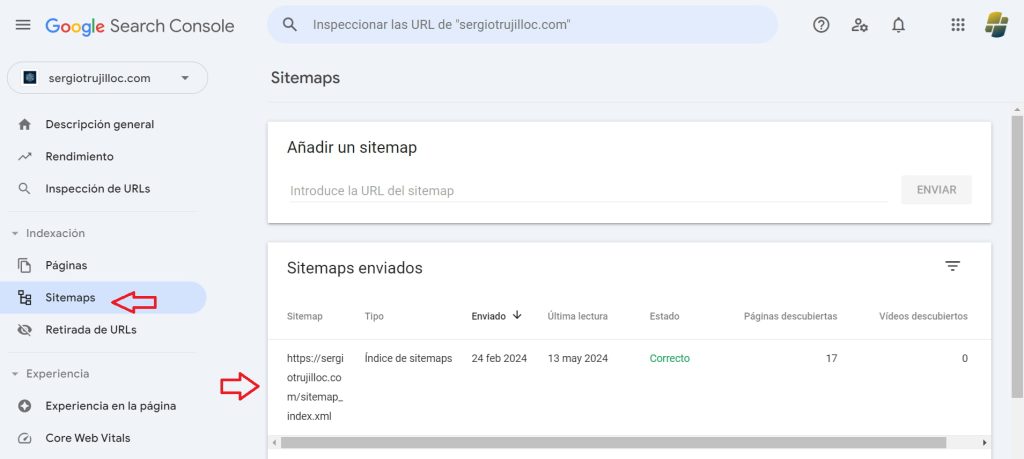Image resolution: width=1024 pixels, height=459 pixels.
Task: Open the notifications bell
Action: coord(899,25)
